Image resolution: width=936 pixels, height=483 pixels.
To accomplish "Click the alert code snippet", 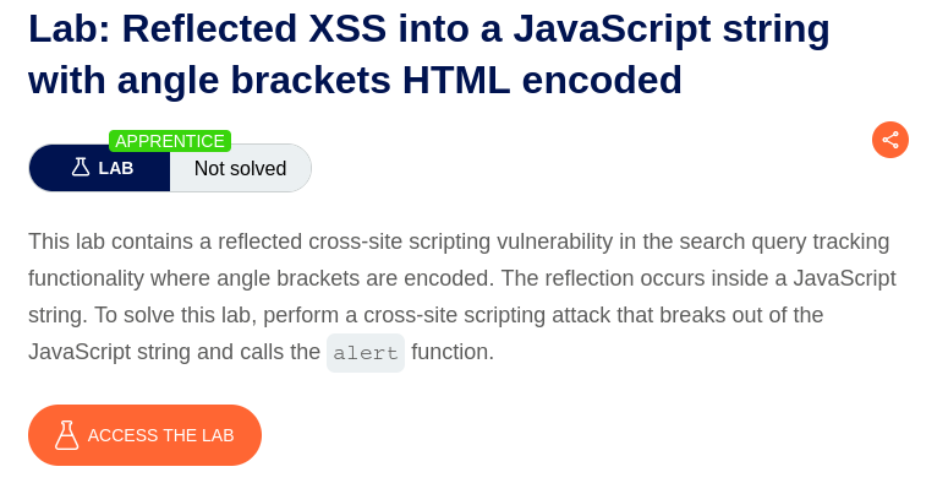I will (x=366, y=353).
